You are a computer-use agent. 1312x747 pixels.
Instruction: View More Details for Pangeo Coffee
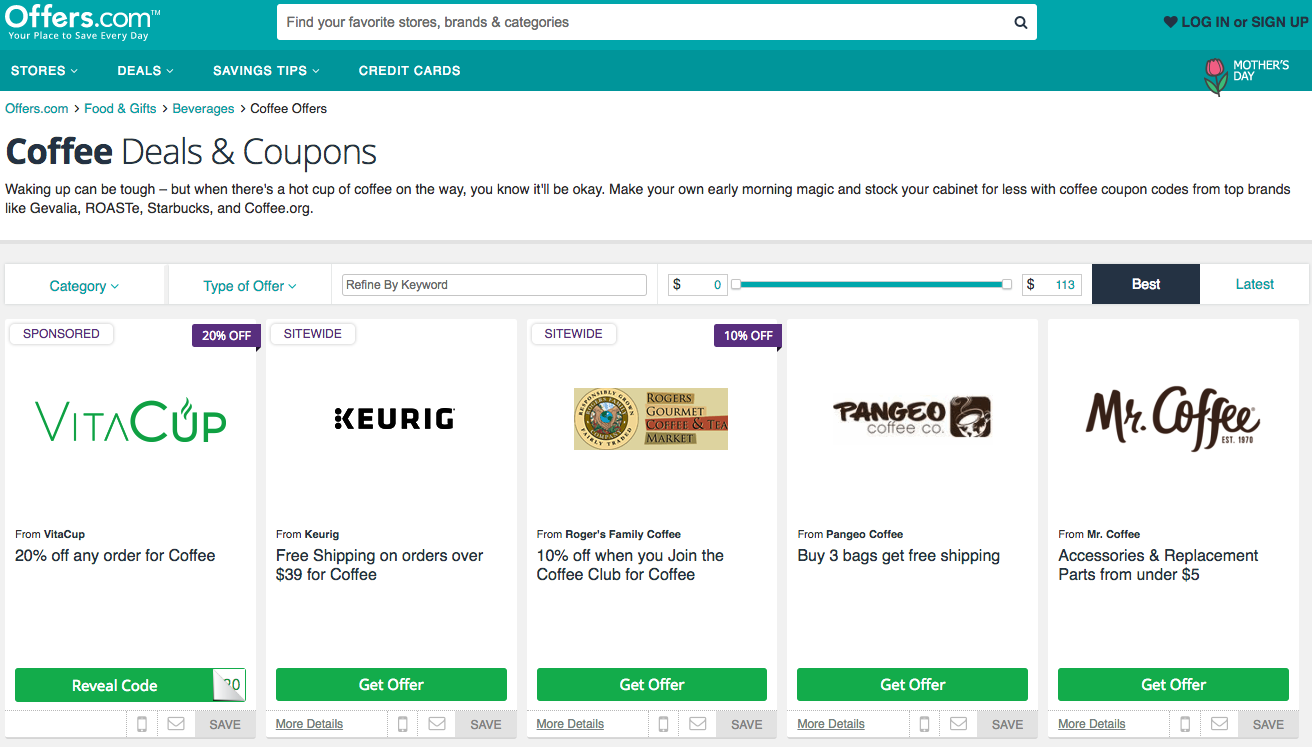pos(831,724)
